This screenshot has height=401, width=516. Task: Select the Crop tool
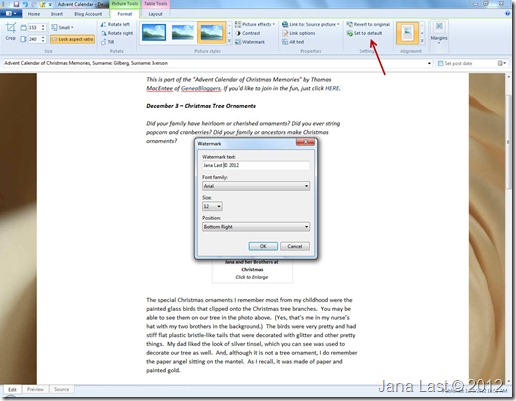[11, 31]
